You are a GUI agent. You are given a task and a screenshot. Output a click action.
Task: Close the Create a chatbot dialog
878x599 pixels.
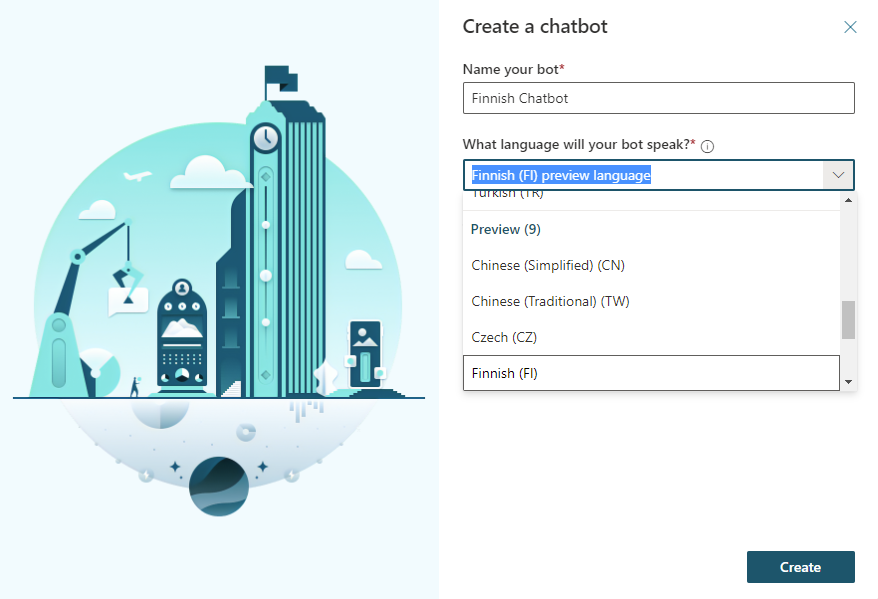coord(850,27)
